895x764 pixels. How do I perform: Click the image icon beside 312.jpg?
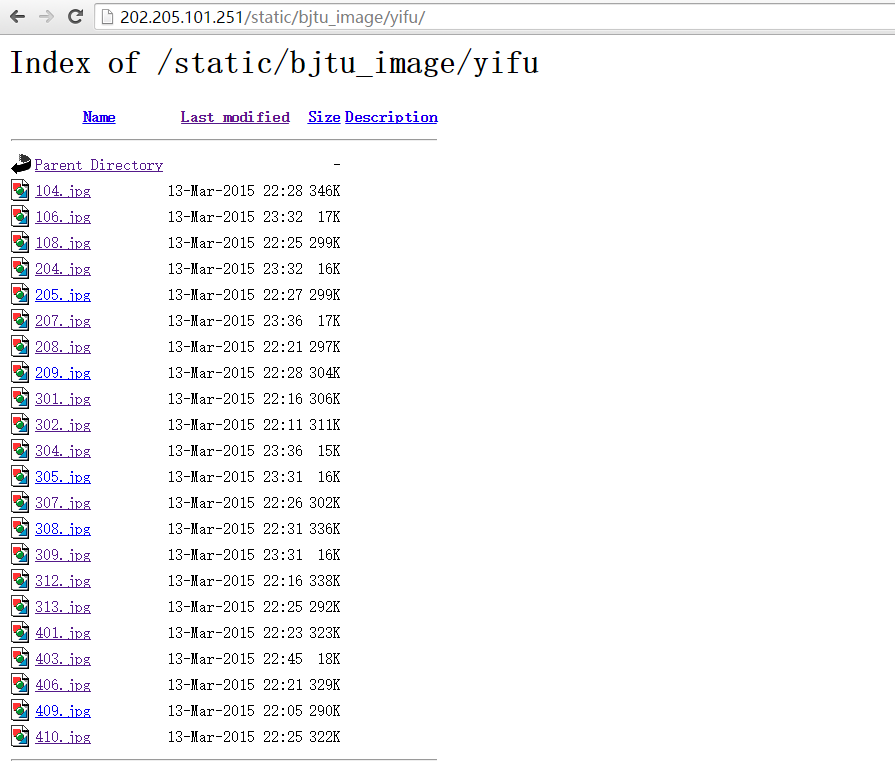(x=20, y=580)
